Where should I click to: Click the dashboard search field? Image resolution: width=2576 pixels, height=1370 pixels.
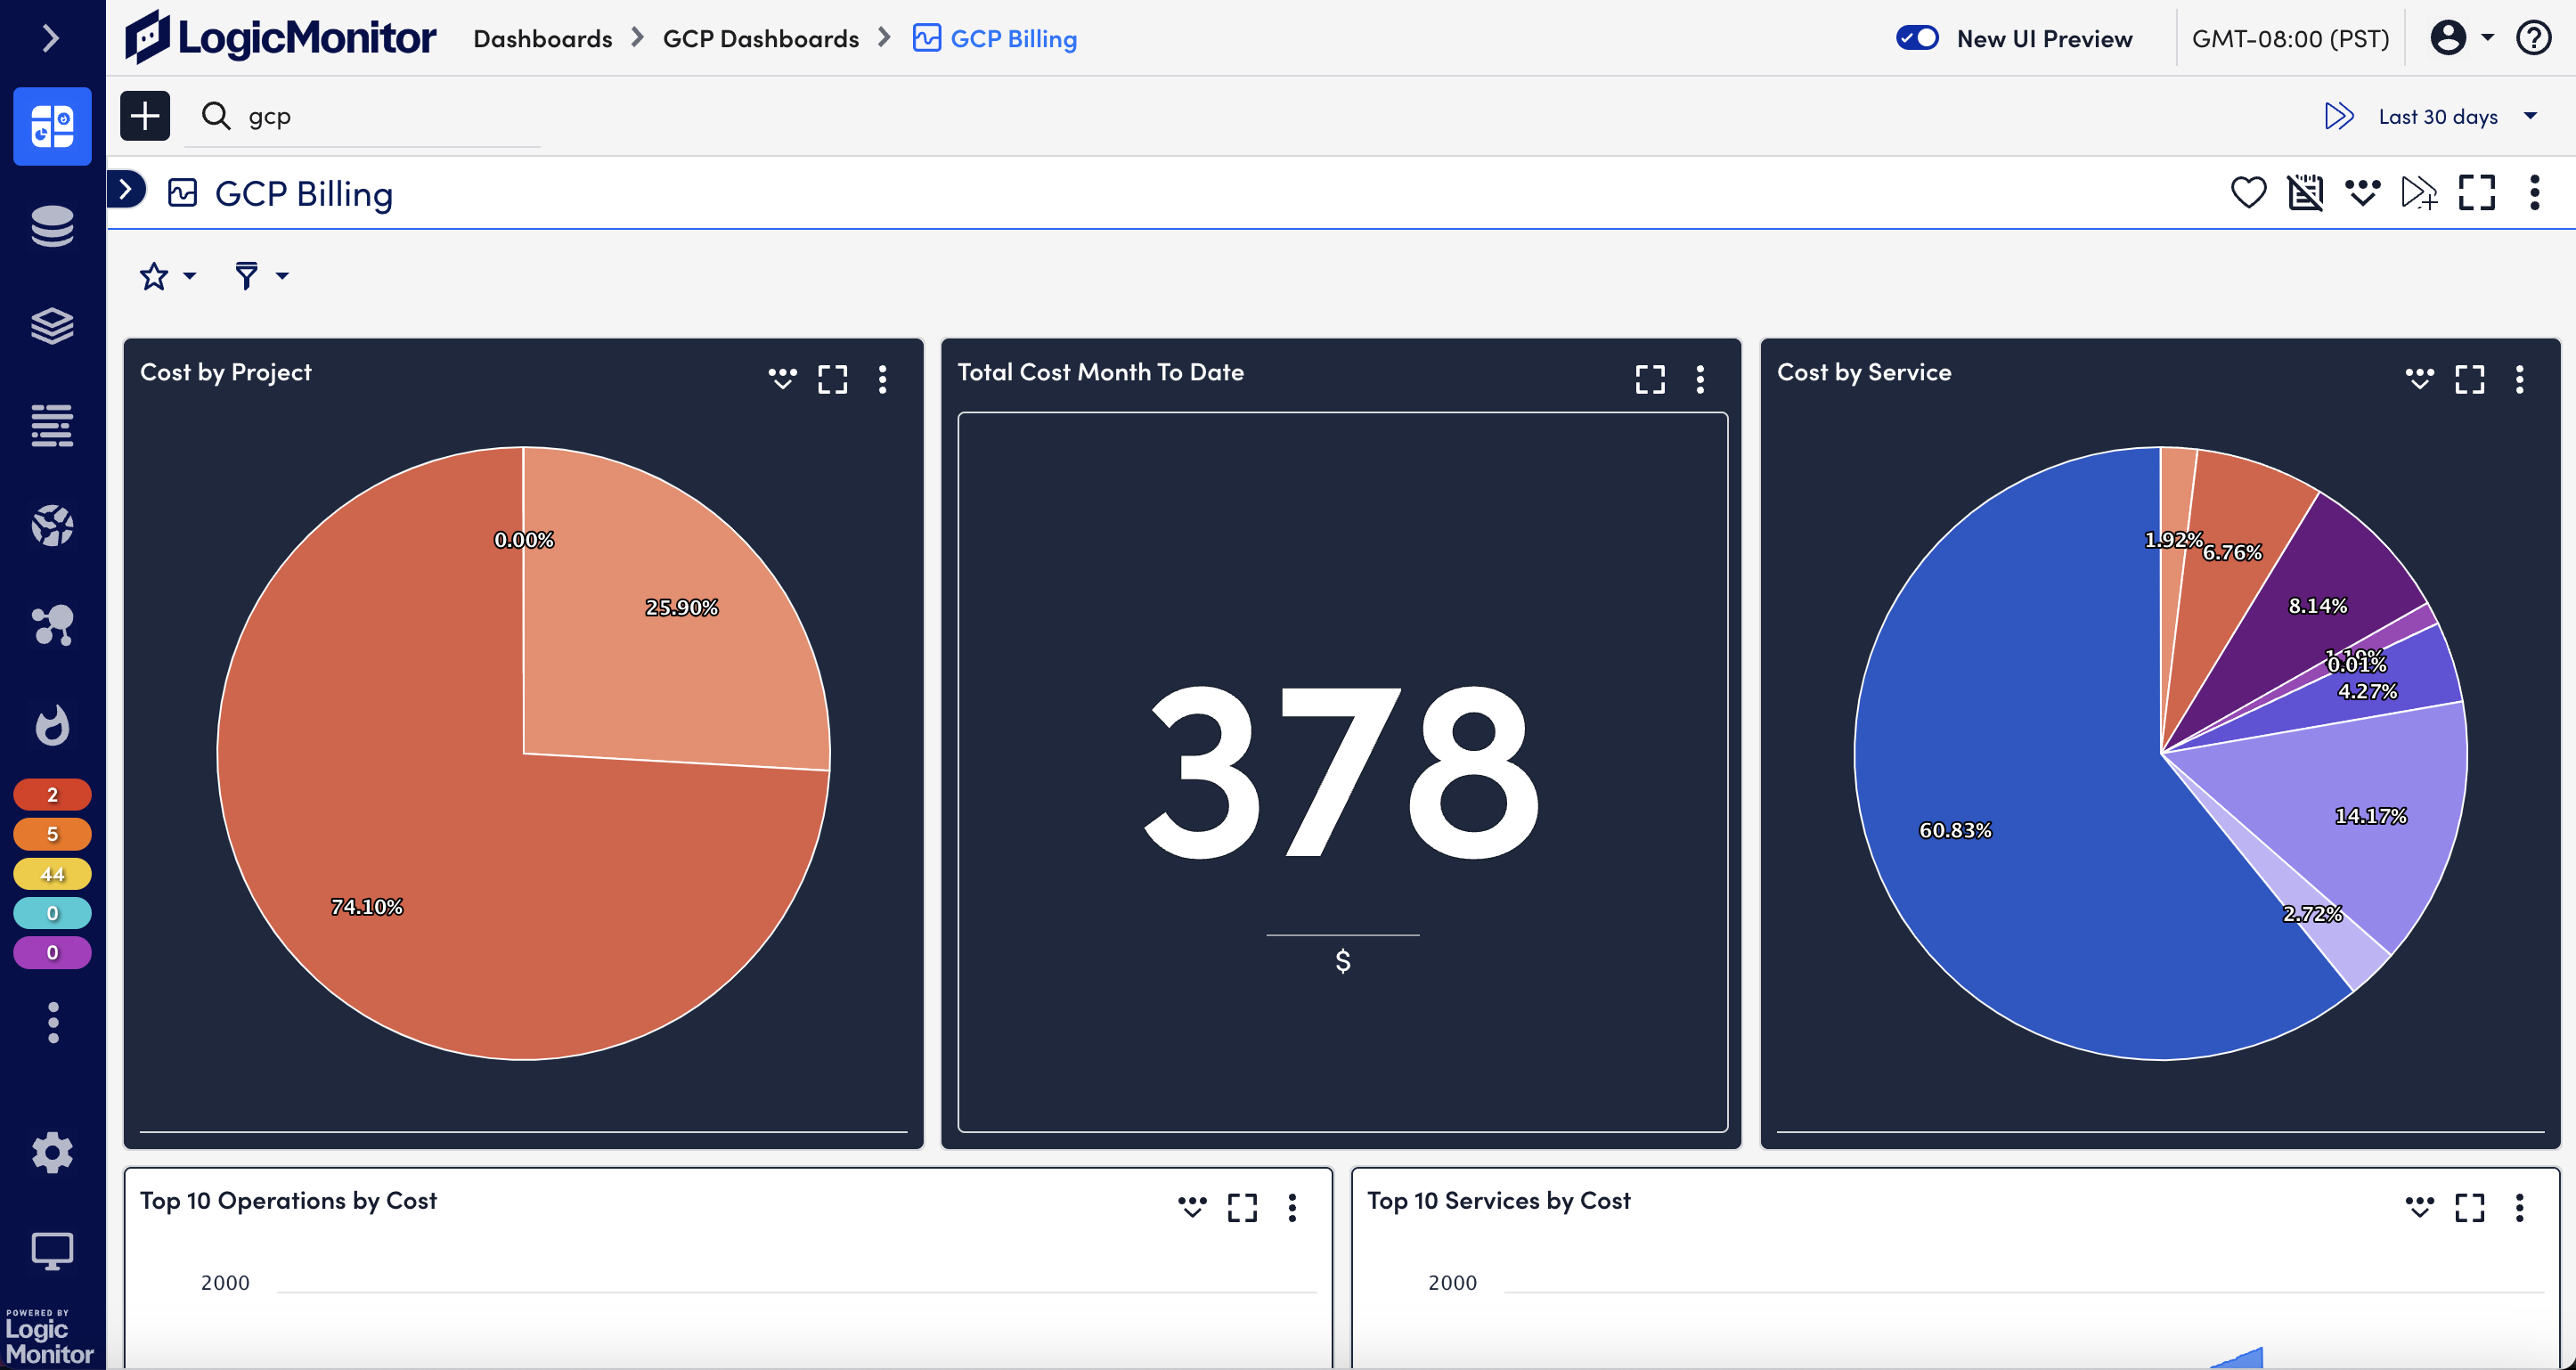pyautogui.click(x=380, y=117)
